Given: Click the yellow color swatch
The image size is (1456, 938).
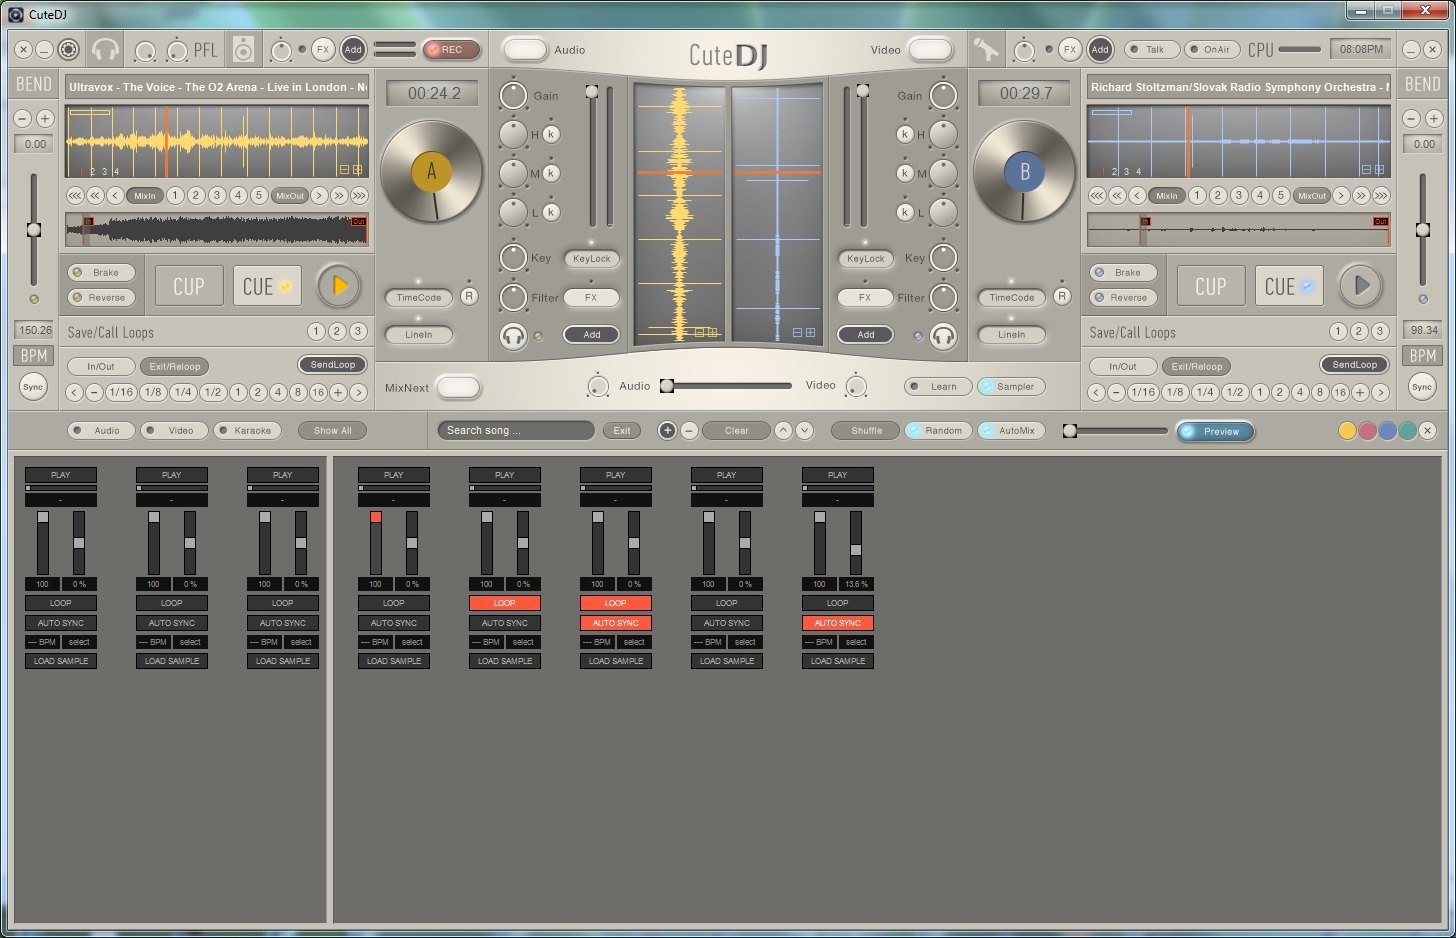Looking at the screenshot, I should pyautogui.click(x=1347, y=431).
